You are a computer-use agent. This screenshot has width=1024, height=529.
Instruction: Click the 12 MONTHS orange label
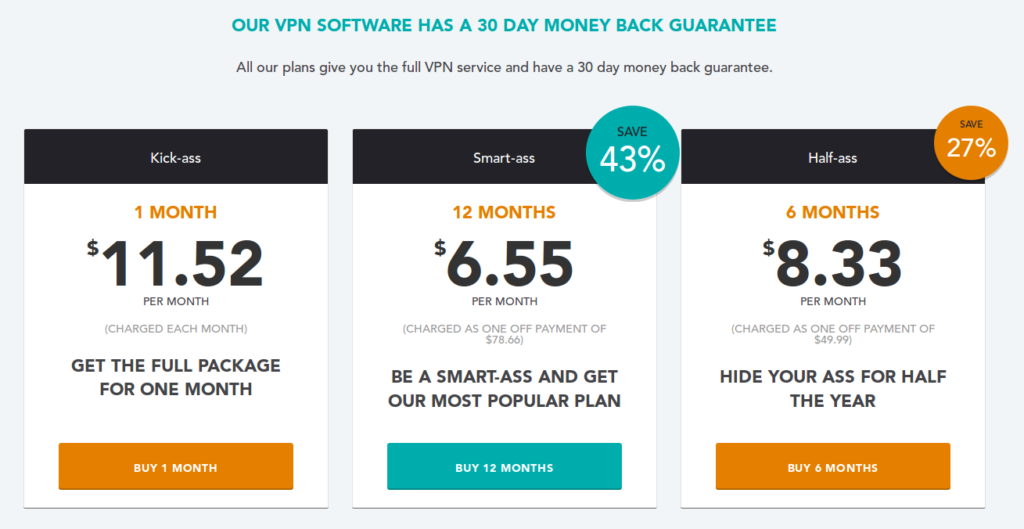click(x=504, y=212)
